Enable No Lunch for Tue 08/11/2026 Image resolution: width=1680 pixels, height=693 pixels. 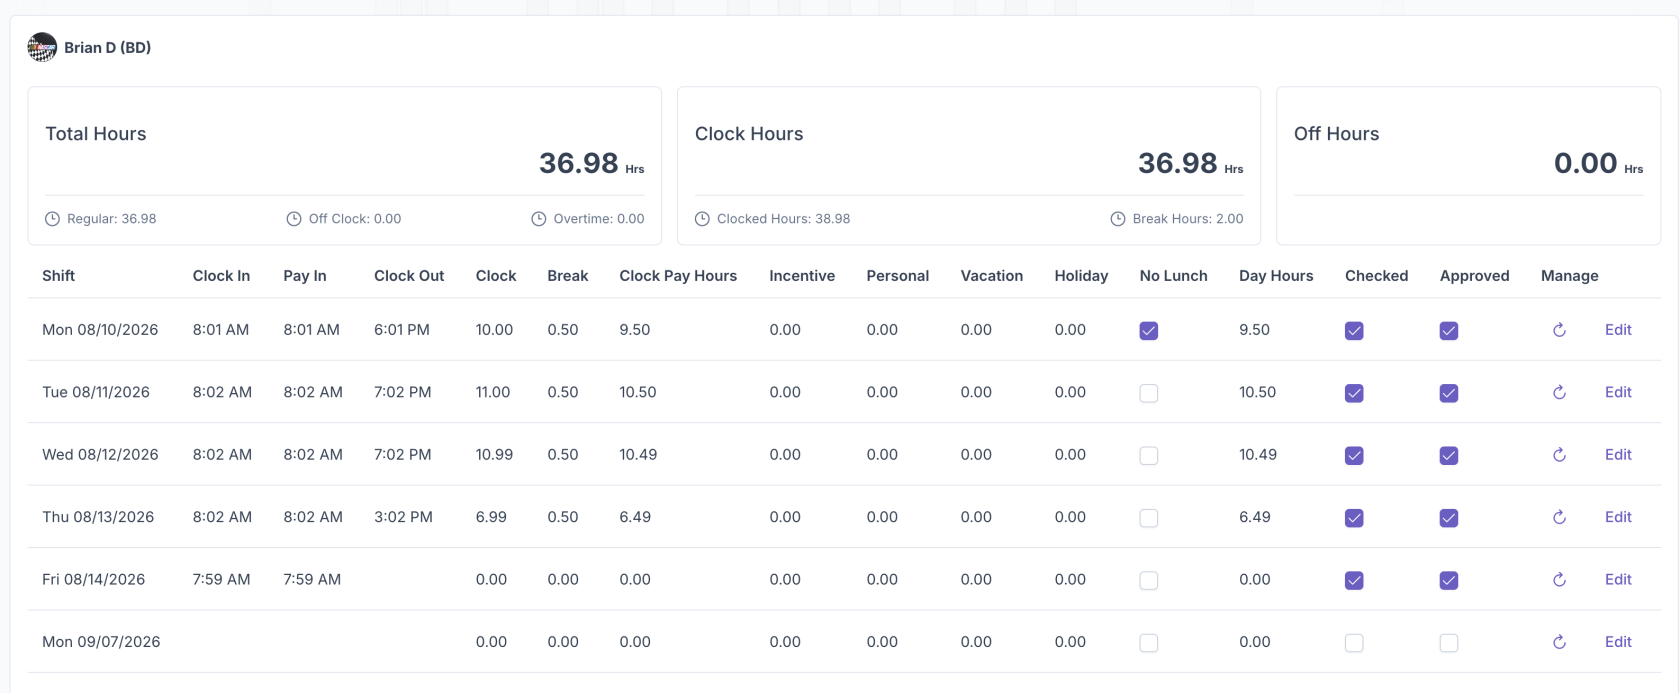point(1149,393)
